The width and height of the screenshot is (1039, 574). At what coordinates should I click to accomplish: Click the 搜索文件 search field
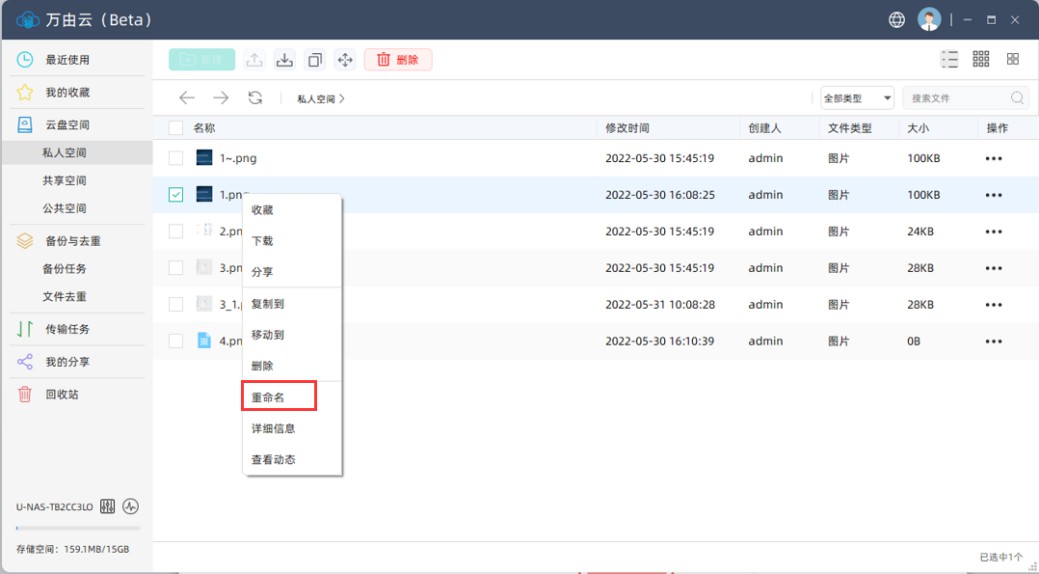tap(957, 98)
